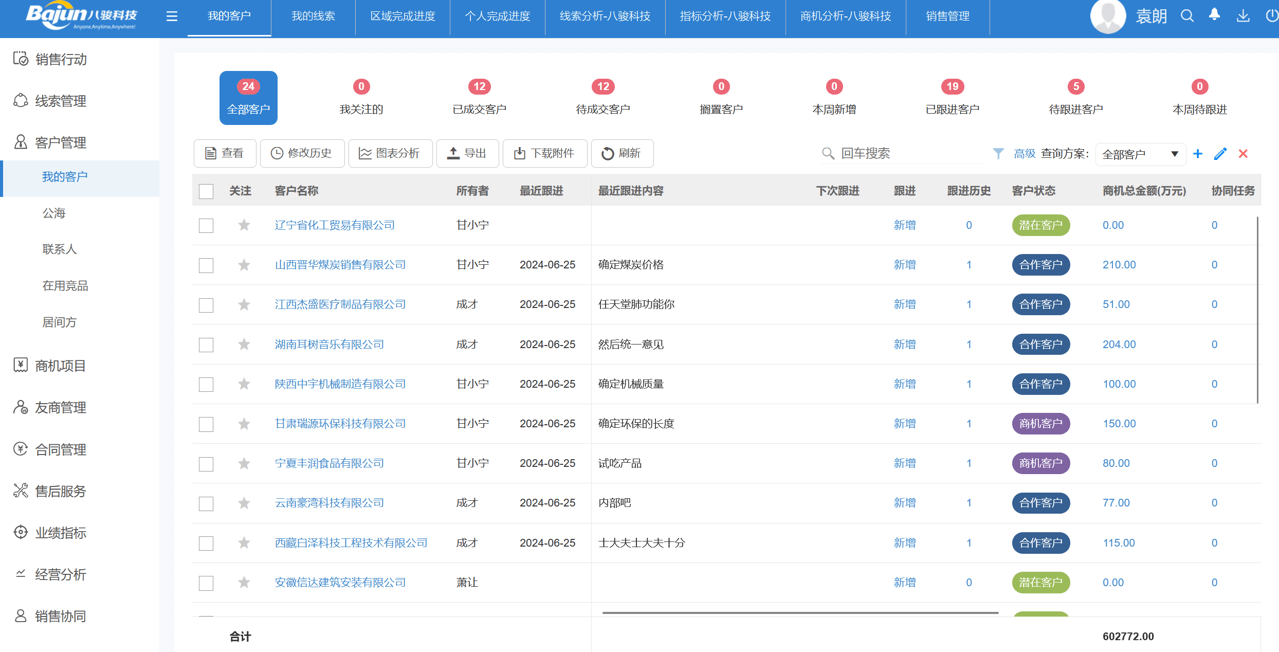Open the 图表分析 chart analysis tool

click(390, 153)
